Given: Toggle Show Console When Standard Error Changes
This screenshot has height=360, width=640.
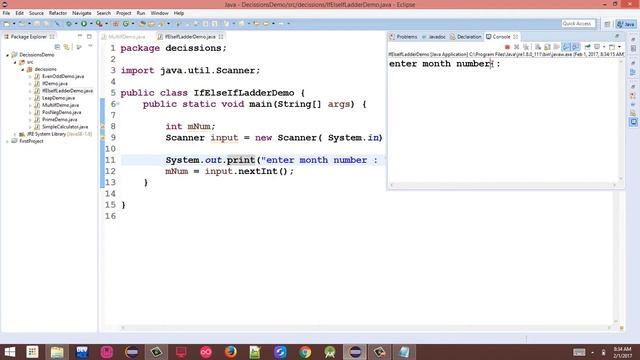Looking at the screenshot, I should (x=576, y=47).
